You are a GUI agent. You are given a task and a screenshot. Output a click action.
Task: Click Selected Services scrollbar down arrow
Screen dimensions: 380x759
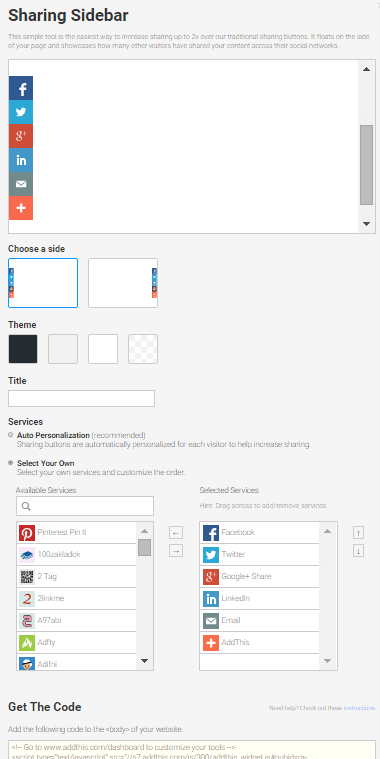328,661
